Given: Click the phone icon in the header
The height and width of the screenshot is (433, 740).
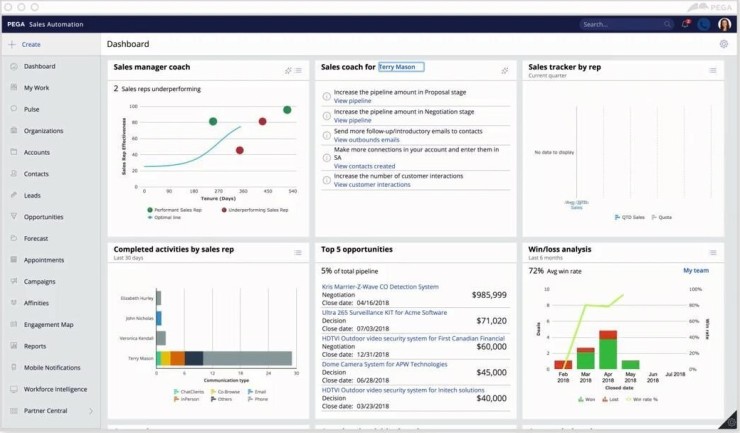Looking at the screenshot, I should (x=704, y=24).
